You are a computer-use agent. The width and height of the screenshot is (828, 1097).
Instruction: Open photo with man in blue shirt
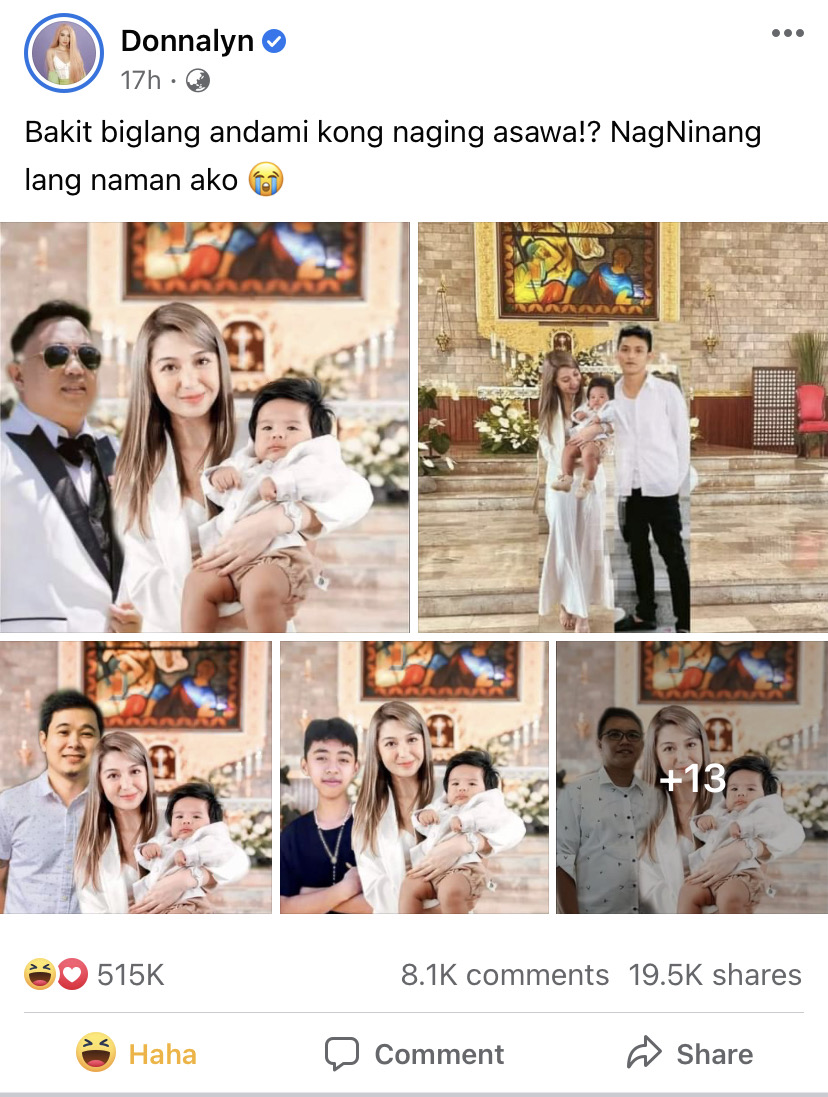click(x=136, y=777)
